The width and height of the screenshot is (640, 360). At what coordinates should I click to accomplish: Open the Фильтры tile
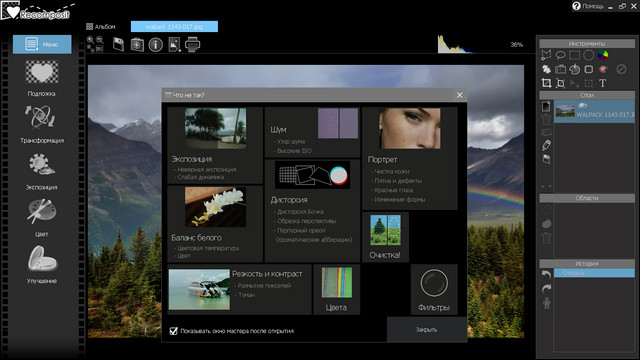434,289
